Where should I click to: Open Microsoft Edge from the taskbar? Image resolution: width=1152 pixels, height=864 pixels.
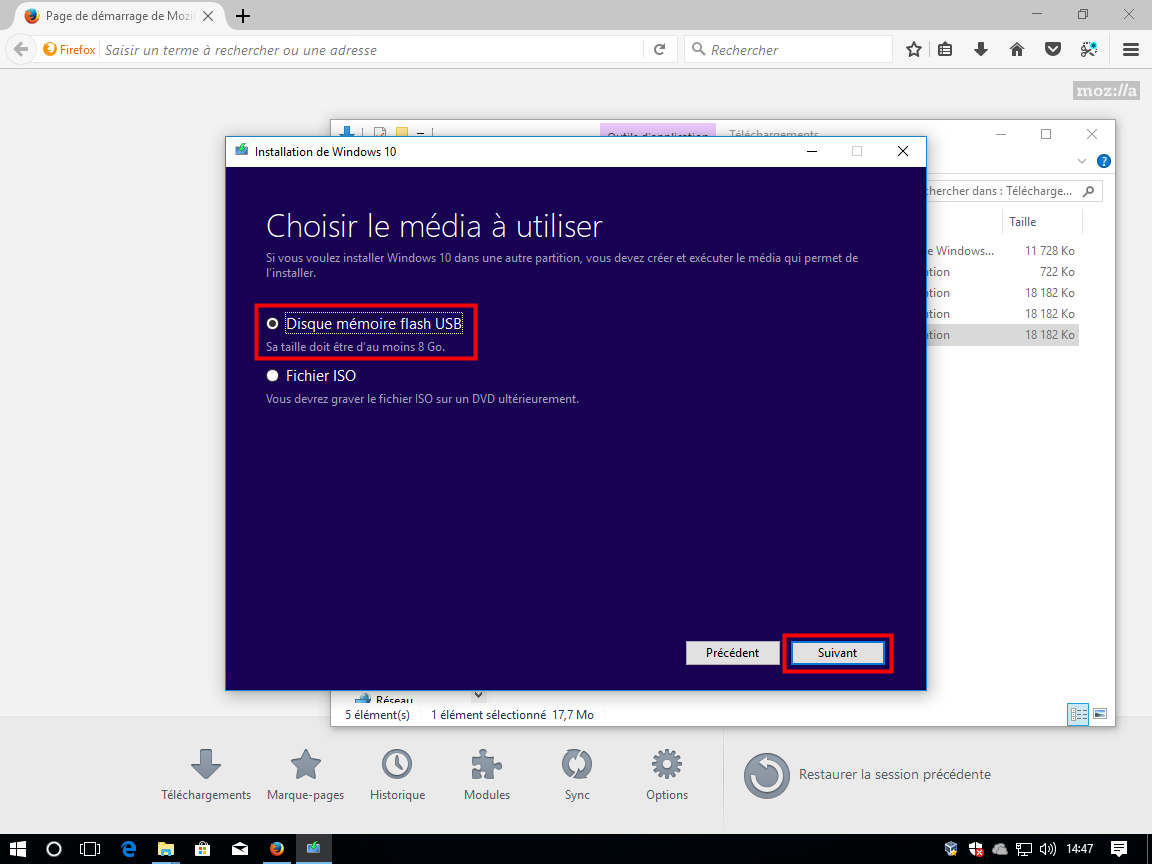coord(129,849)
